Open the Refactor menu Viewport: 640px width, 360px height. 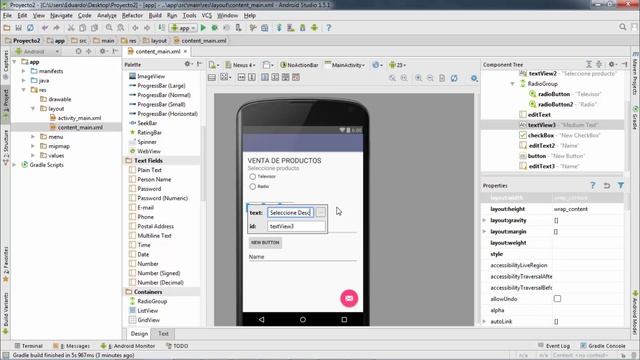pyautogui.click(x=132, y=16)
